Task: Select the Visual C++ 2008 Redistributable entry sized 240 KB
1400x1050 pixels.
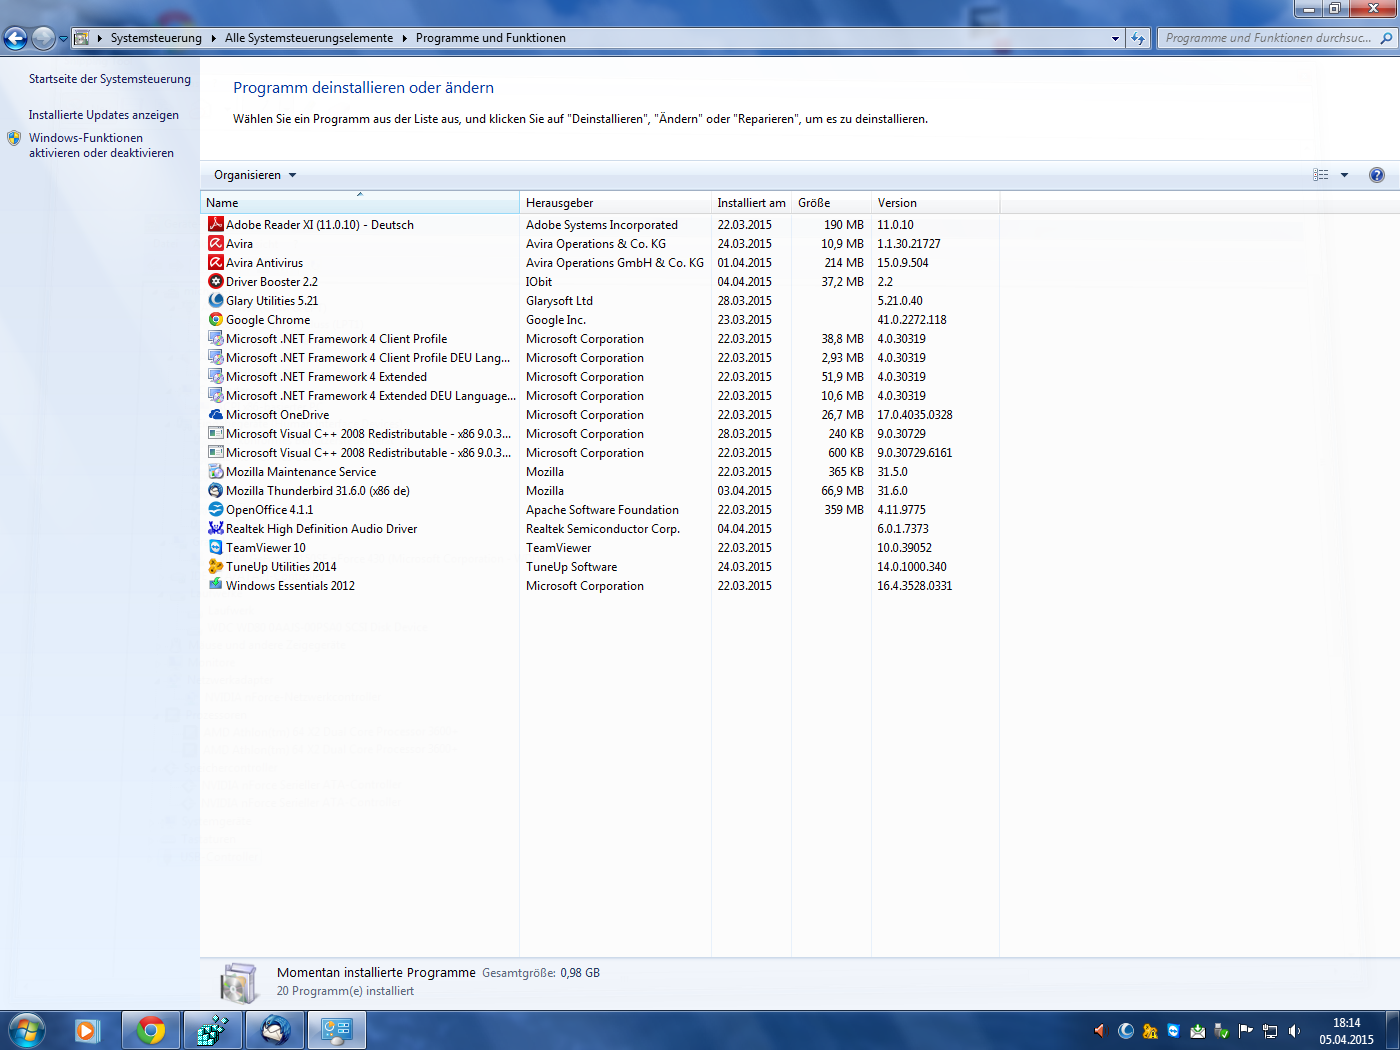Action: [x=600, y=433]
